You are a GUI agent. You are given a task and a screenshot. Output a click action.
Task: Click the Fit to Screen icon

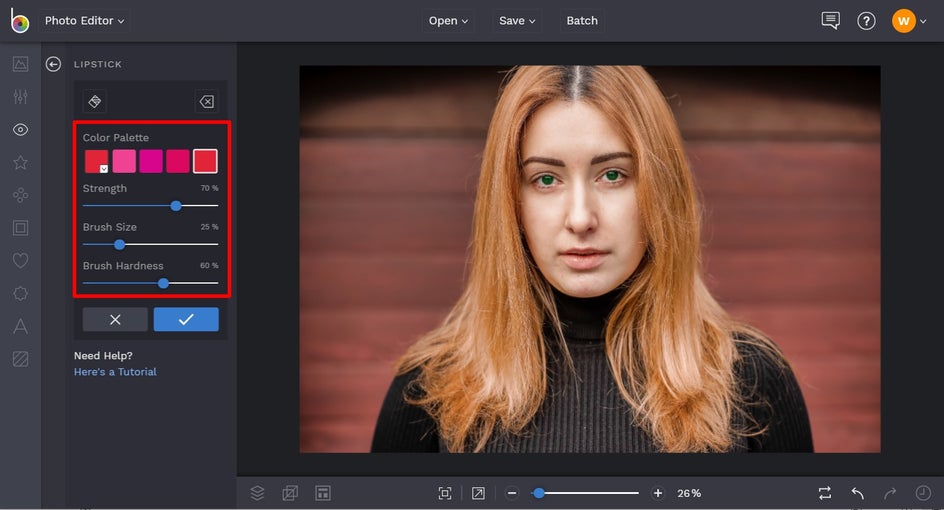click(445, 493)
